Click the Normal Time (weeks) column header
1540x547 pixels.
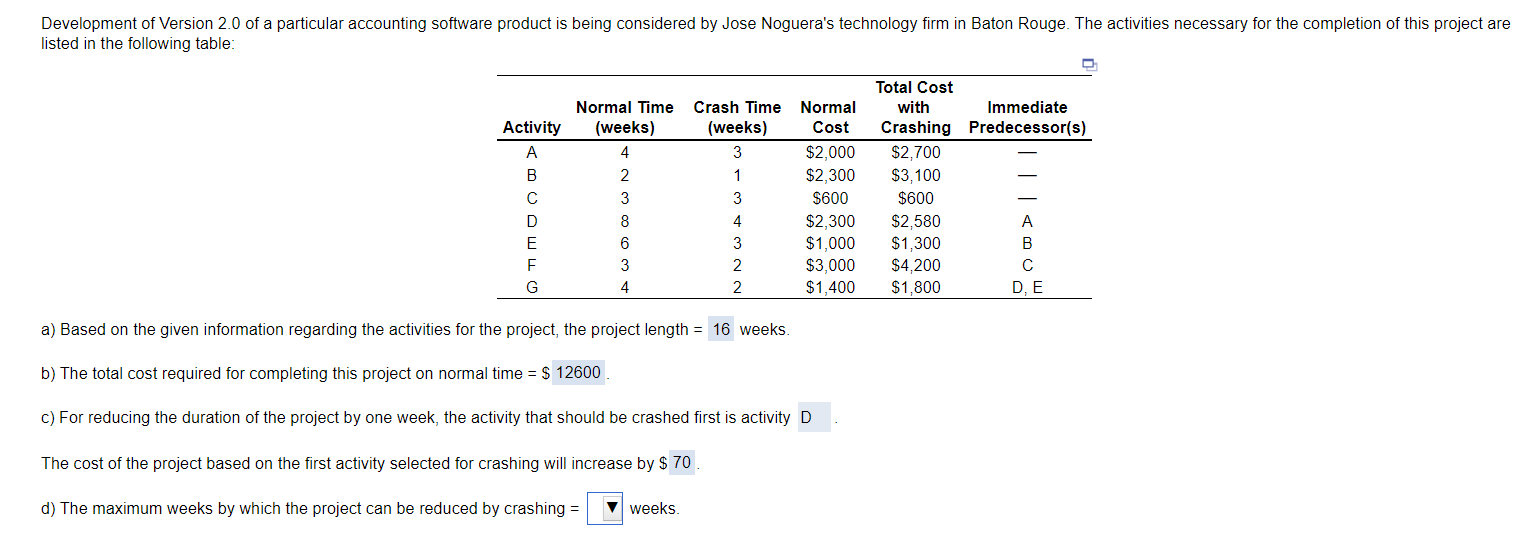[x=624, y=117]
